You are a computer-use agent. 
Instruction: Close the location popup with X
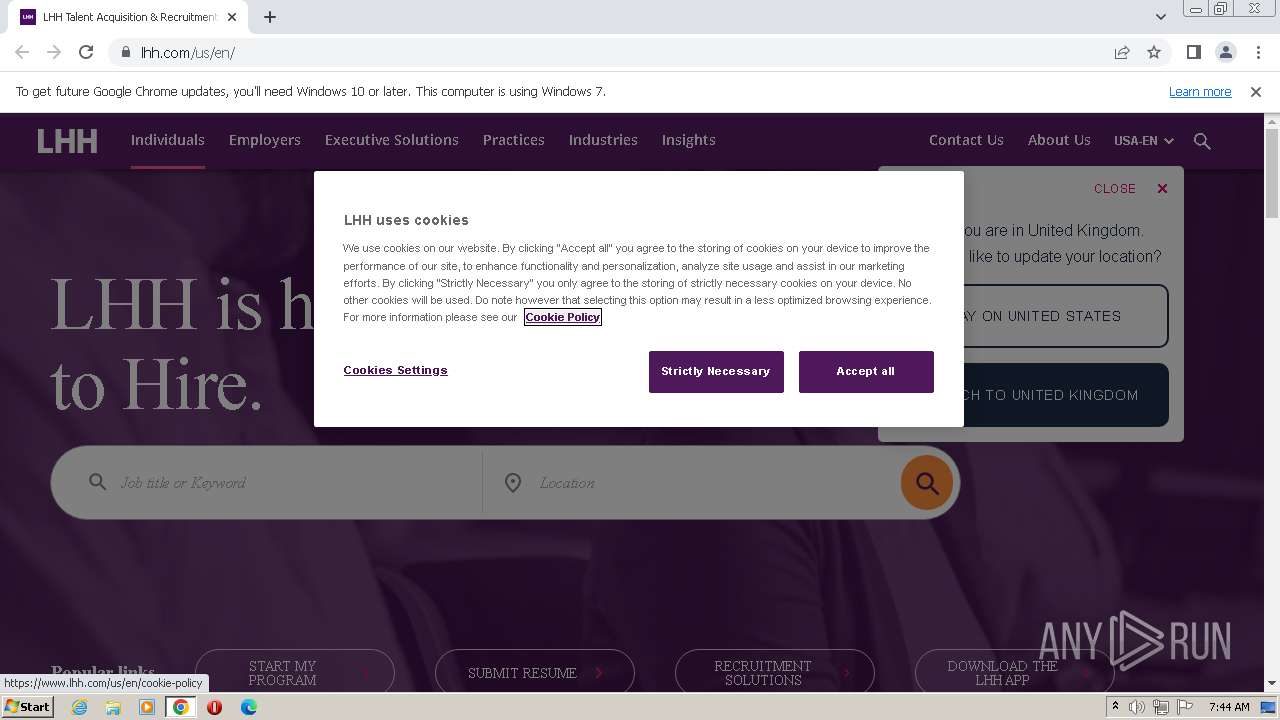[x=1162, y=188]
